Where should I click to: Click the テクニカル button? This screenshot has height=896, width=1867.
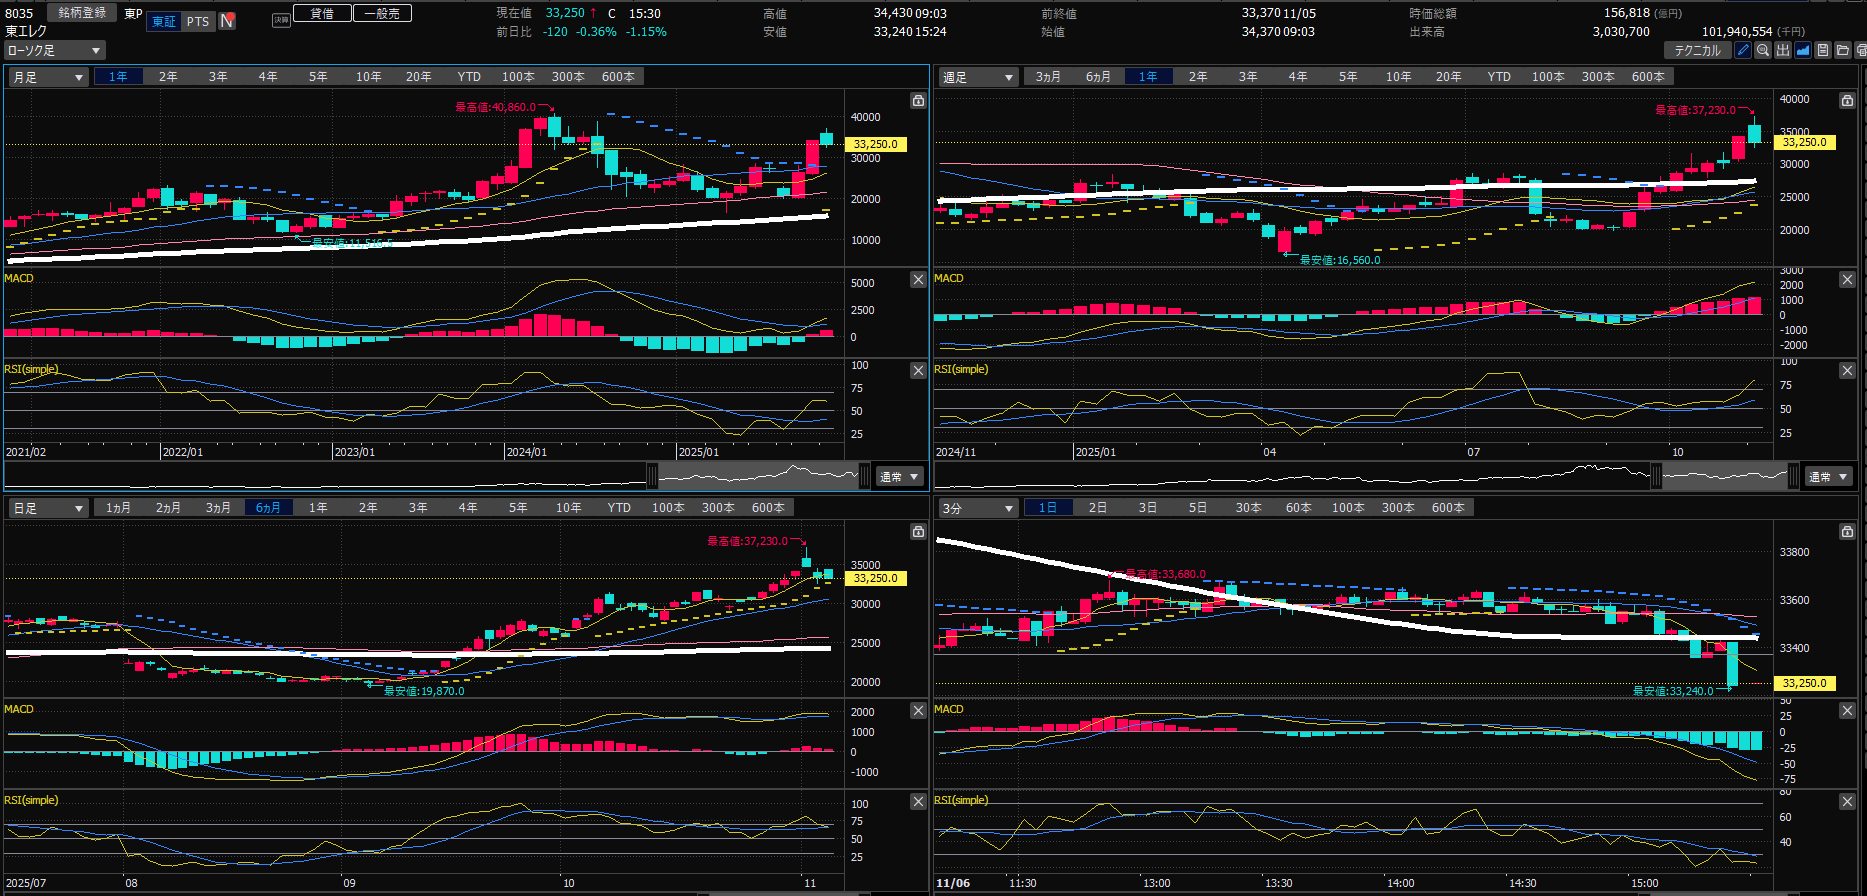[1697, 50]
